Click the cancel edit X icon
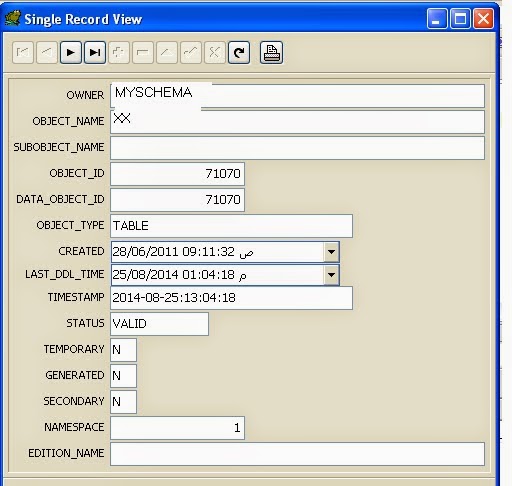This screenshot has width=512, height=486. (x=215, y=52)
